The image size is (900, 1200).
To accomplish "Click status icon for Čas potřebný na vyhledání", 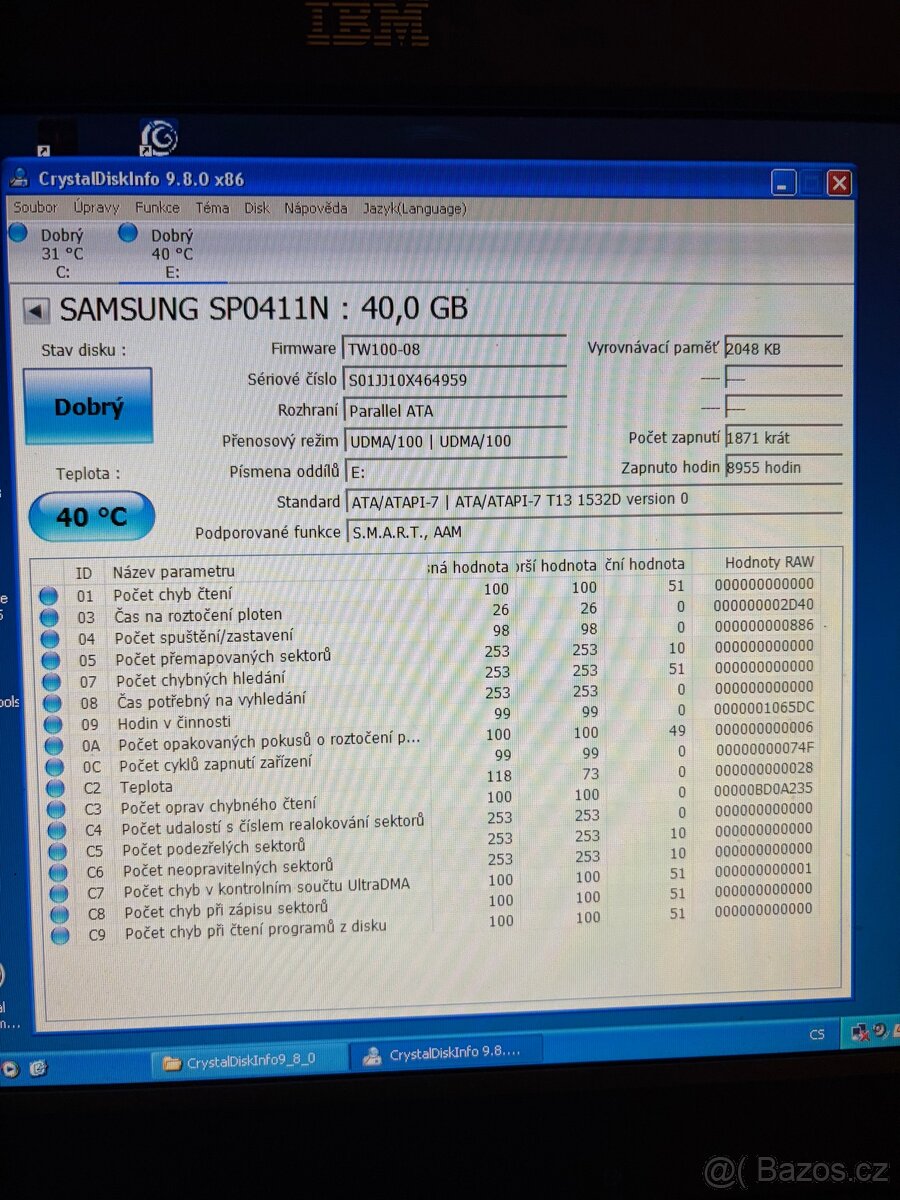I will click(51, 702).
